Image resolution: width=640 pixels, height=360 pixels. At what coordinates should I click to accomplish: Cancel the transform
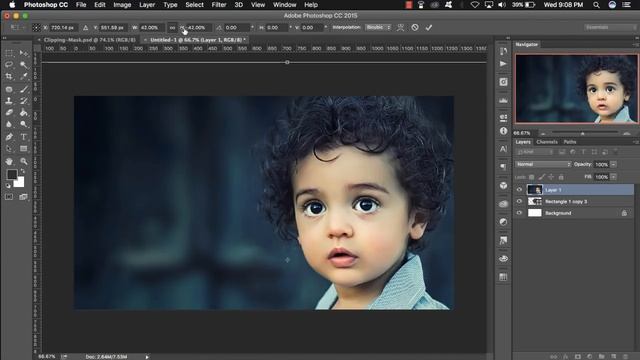[x=415, y=27]
